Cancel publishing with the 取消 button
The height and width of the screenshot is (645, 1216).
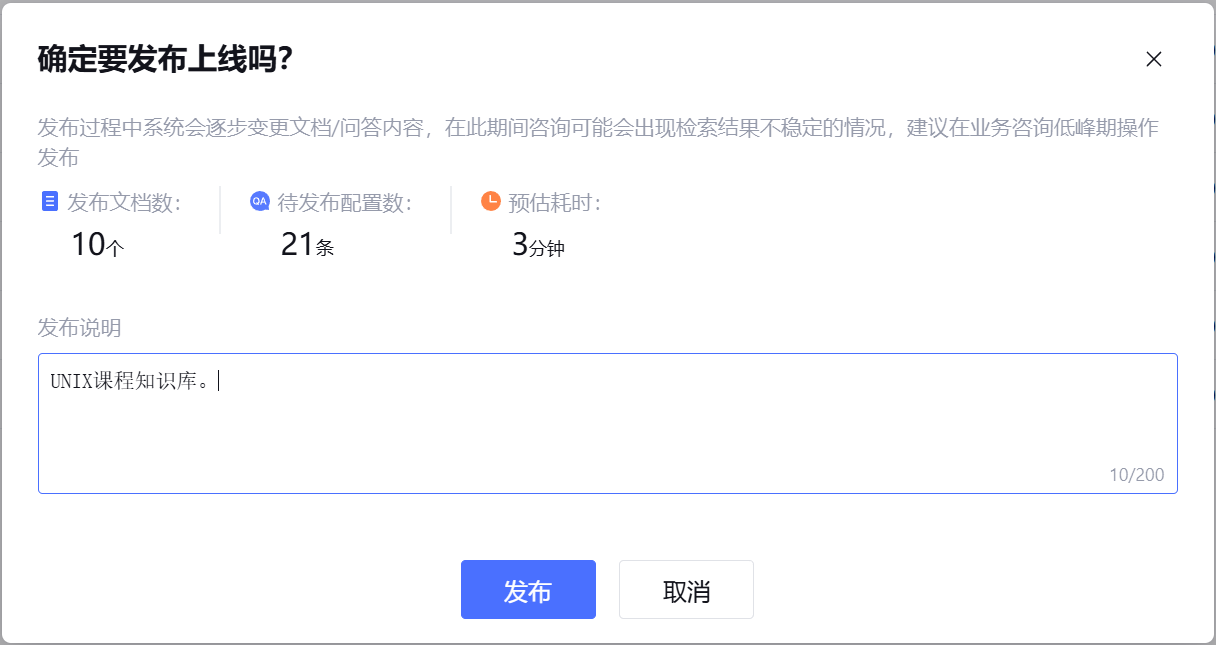pyautogui.click(x=686, y=590)
